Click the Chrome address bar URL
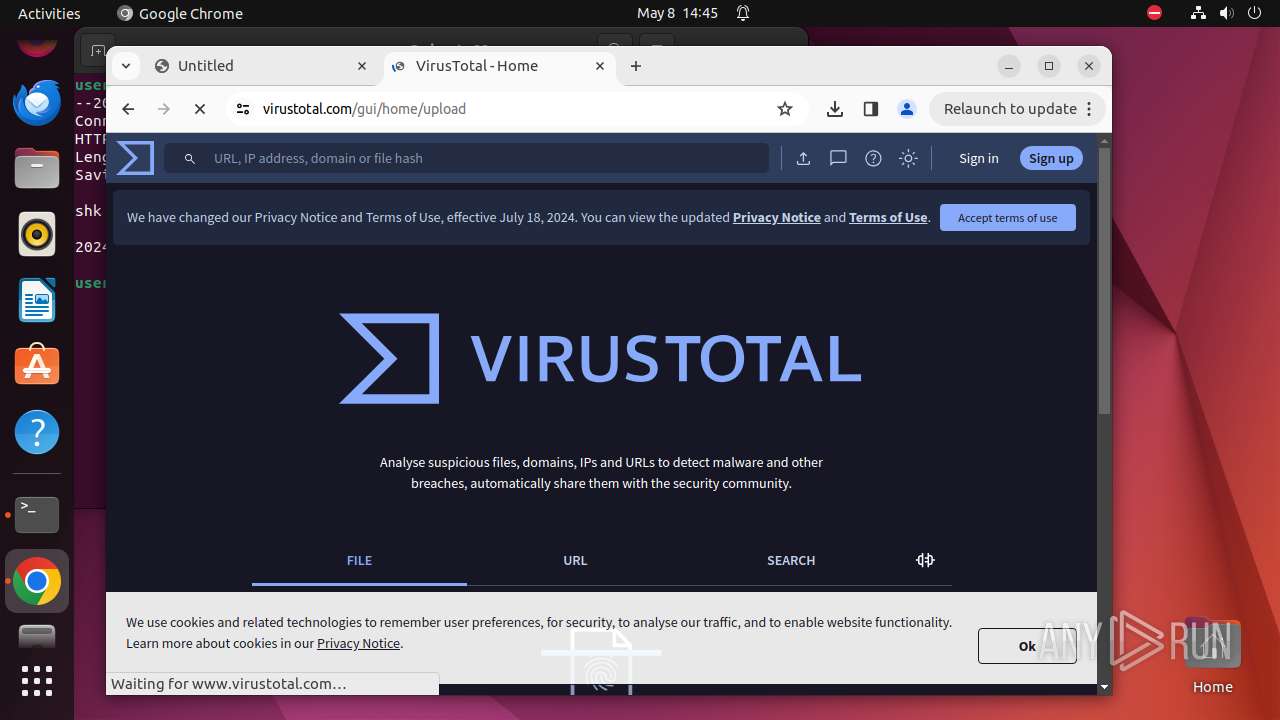The height and width of the screenshot is (720, 1280). (364, 109)
